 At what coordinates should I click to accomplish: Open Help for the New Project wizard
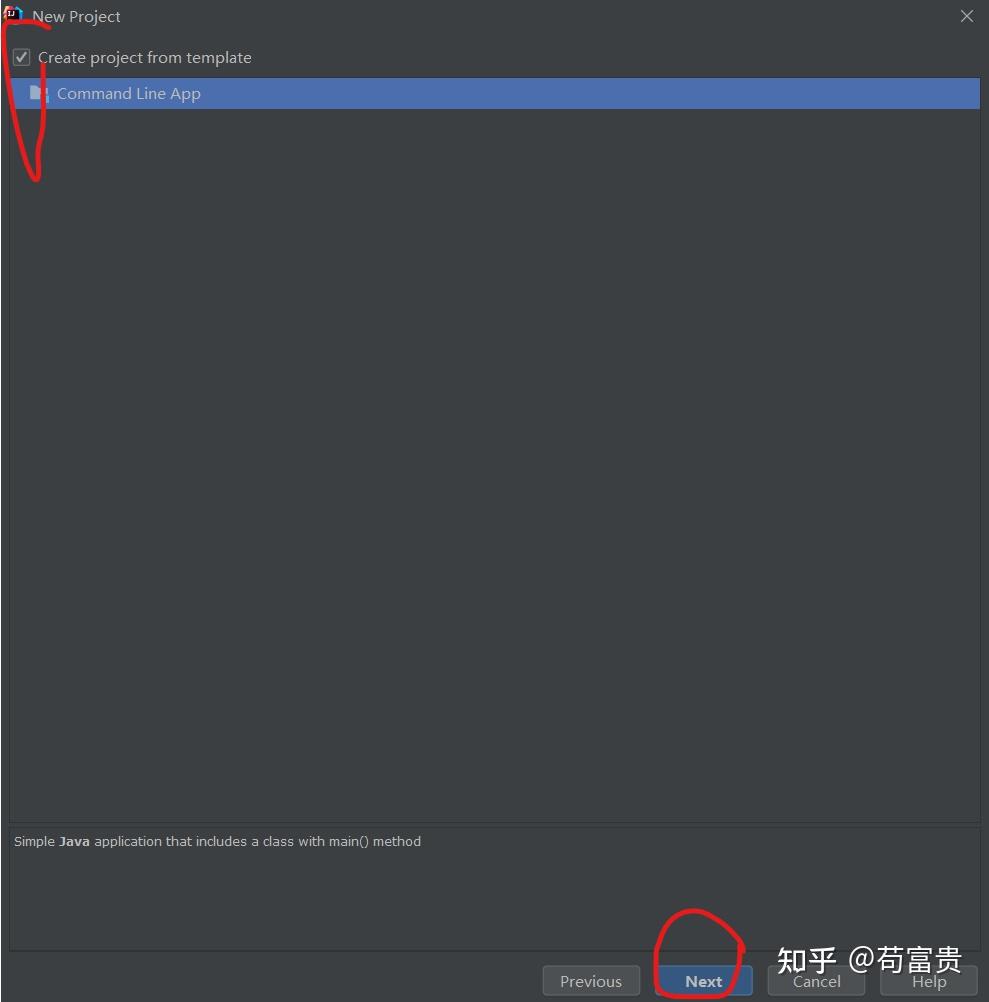point(928,983)
